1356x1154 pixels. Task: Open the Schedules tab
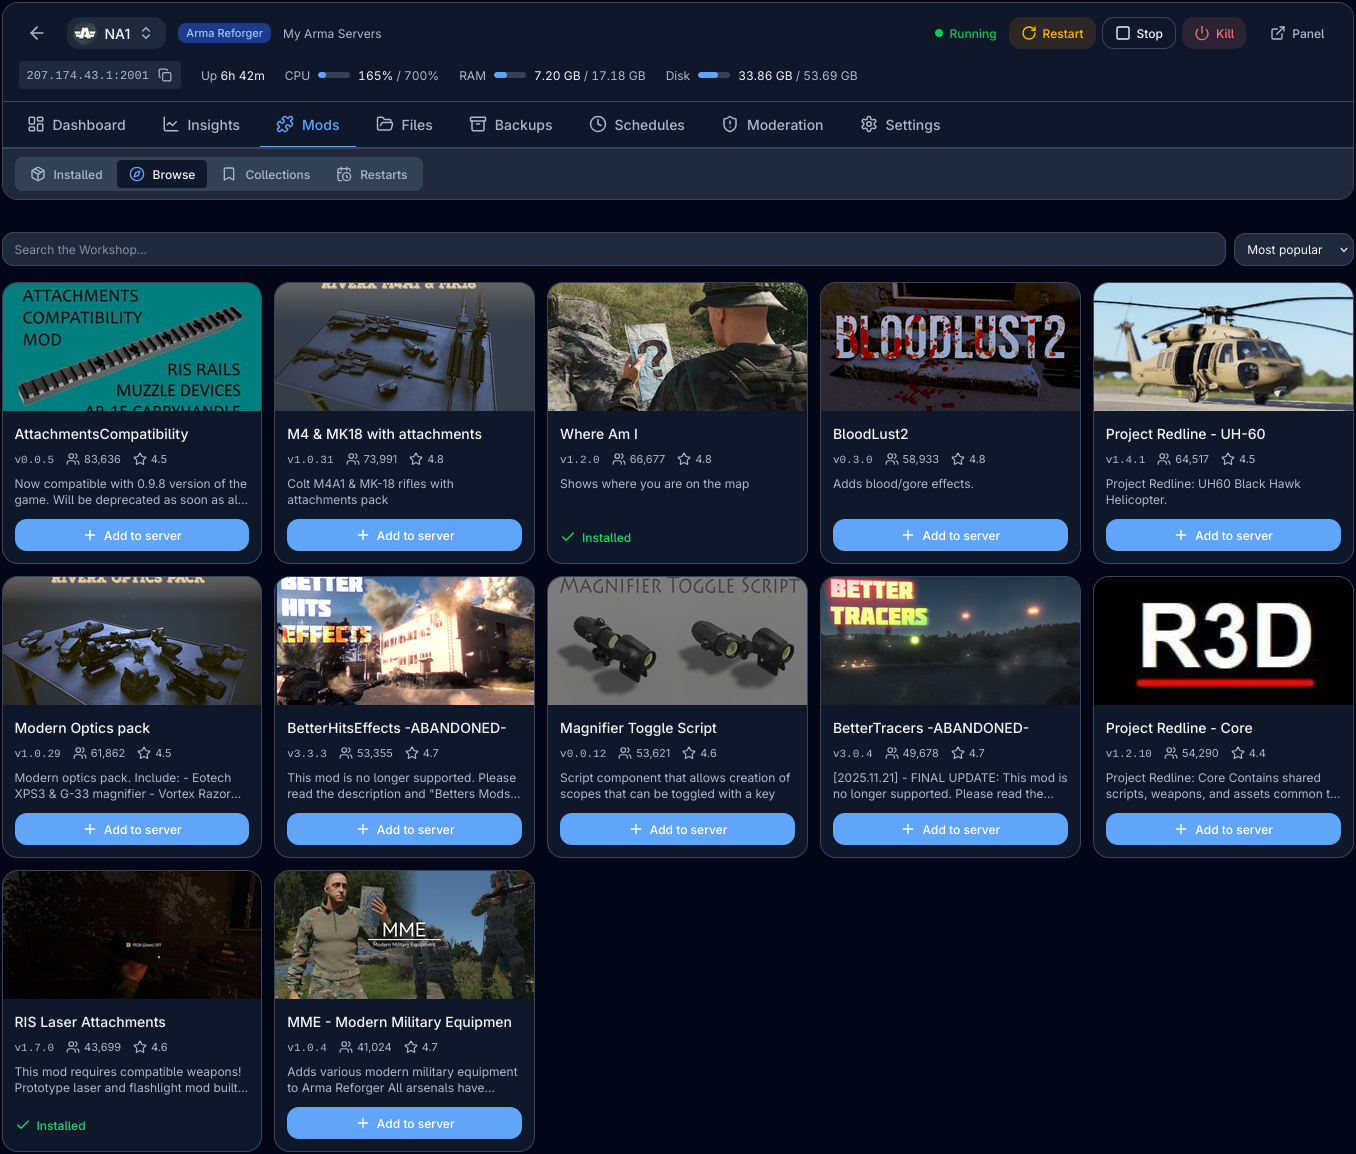pos(637,125)
